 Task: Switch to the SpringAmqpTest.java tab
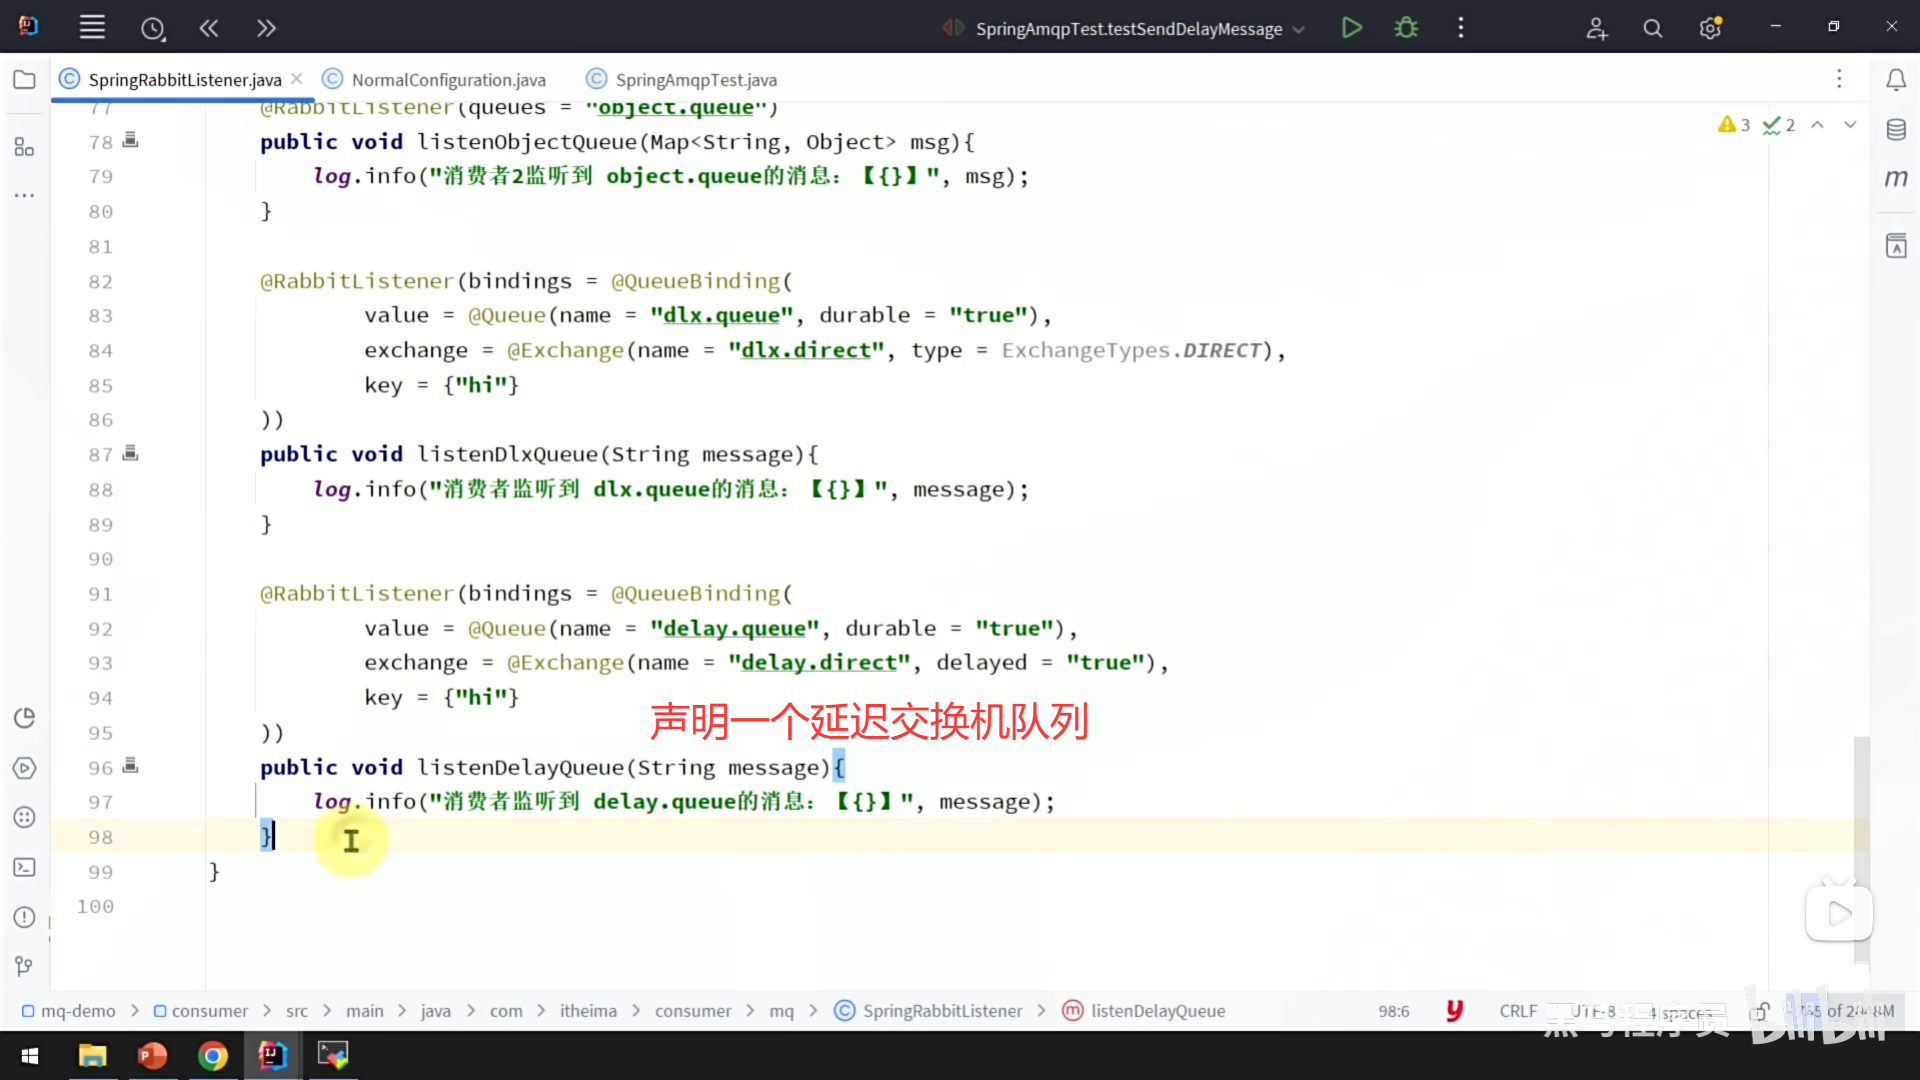click(695, 80)
